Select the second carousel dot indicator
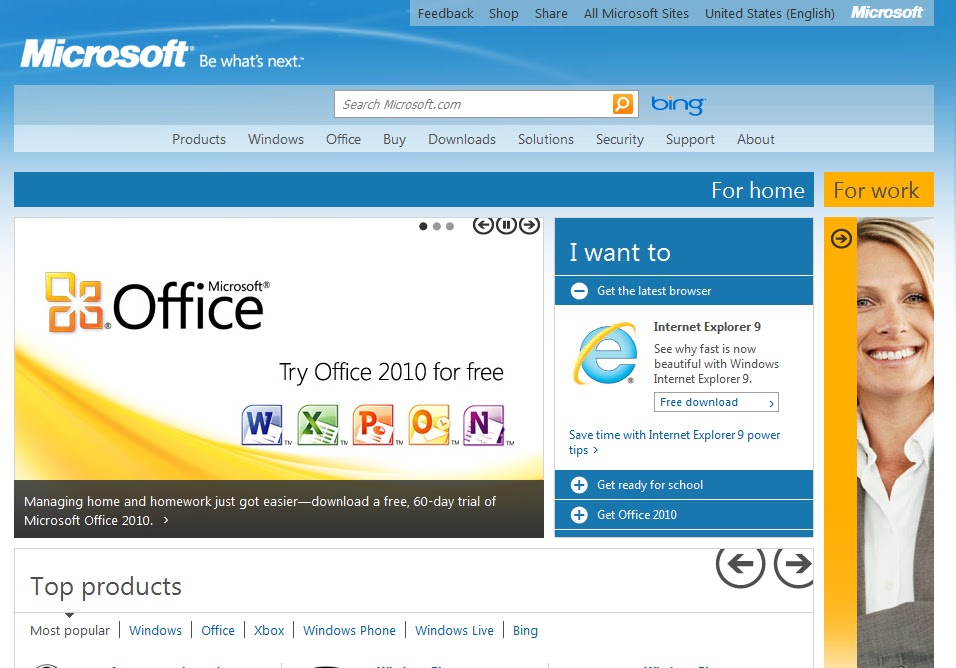The image size is (956, 668). click(437, 226)
